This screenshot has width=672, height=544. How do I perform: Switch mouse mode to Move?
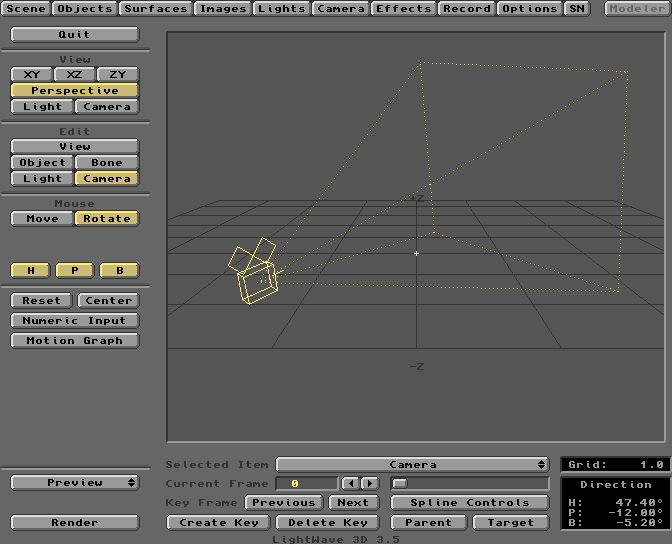click(x=42, y=218)
